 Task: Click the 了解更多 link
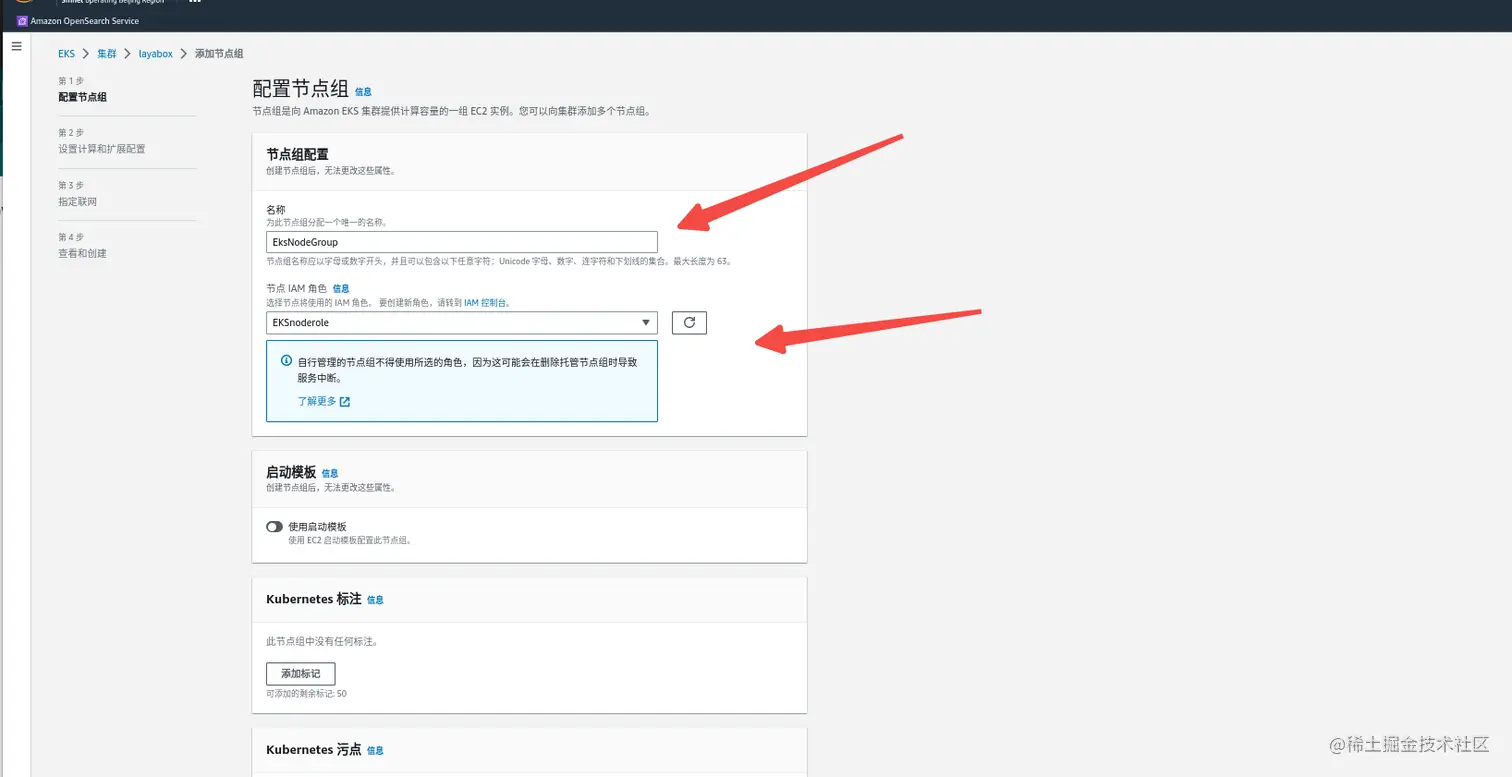(316, 401)
